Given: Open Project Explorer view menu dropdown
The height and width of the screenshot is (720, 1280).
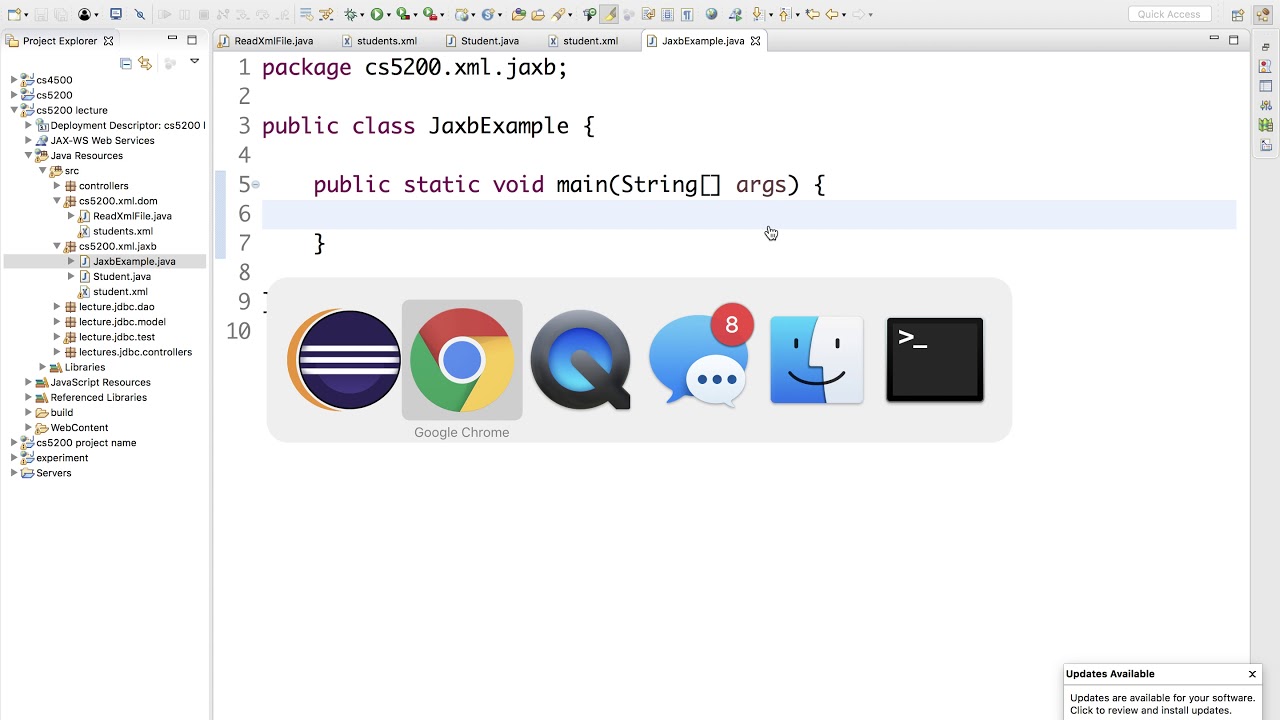Looking at the screenshot, I should pyautogui.click(x=194, y=62).
